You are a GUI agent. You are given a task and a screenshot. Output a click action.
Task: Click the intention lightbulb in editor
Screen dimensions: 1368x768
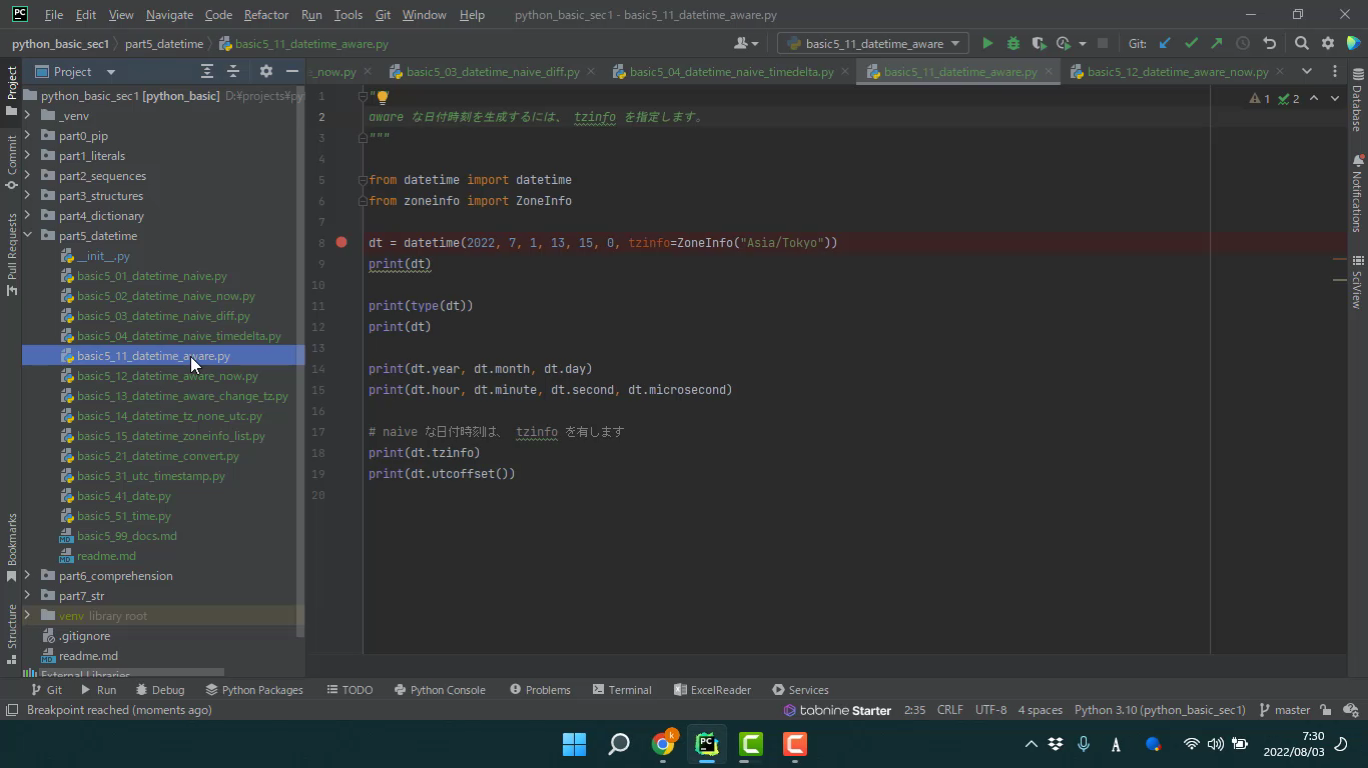[x=382, y=97]
